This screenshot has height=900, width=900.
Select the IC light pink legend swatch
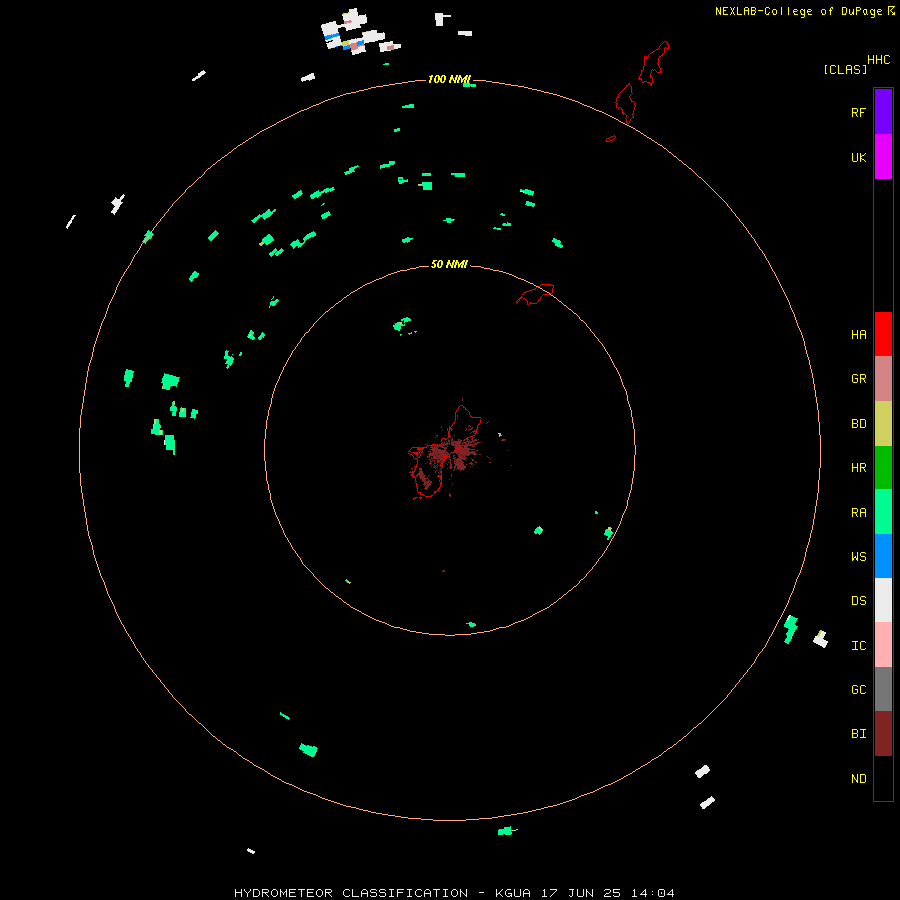click(883, 645)
